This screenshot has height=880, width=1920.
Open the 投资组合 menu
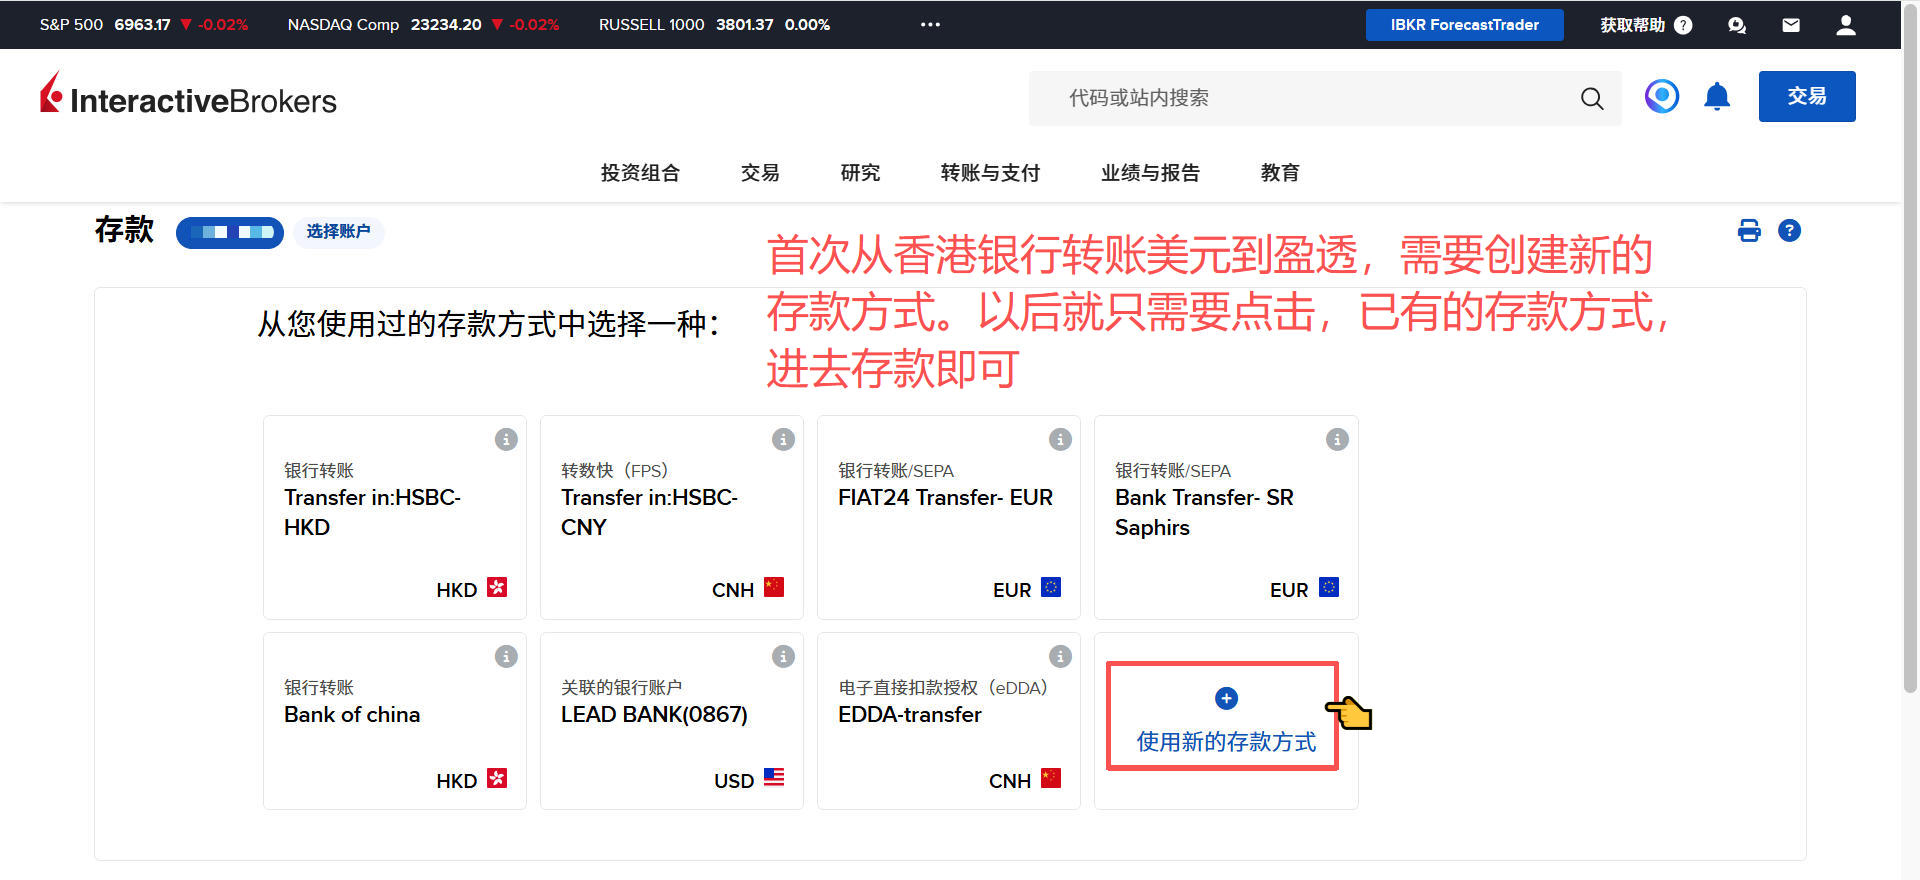pyautogui.click(x=640, y=173)
